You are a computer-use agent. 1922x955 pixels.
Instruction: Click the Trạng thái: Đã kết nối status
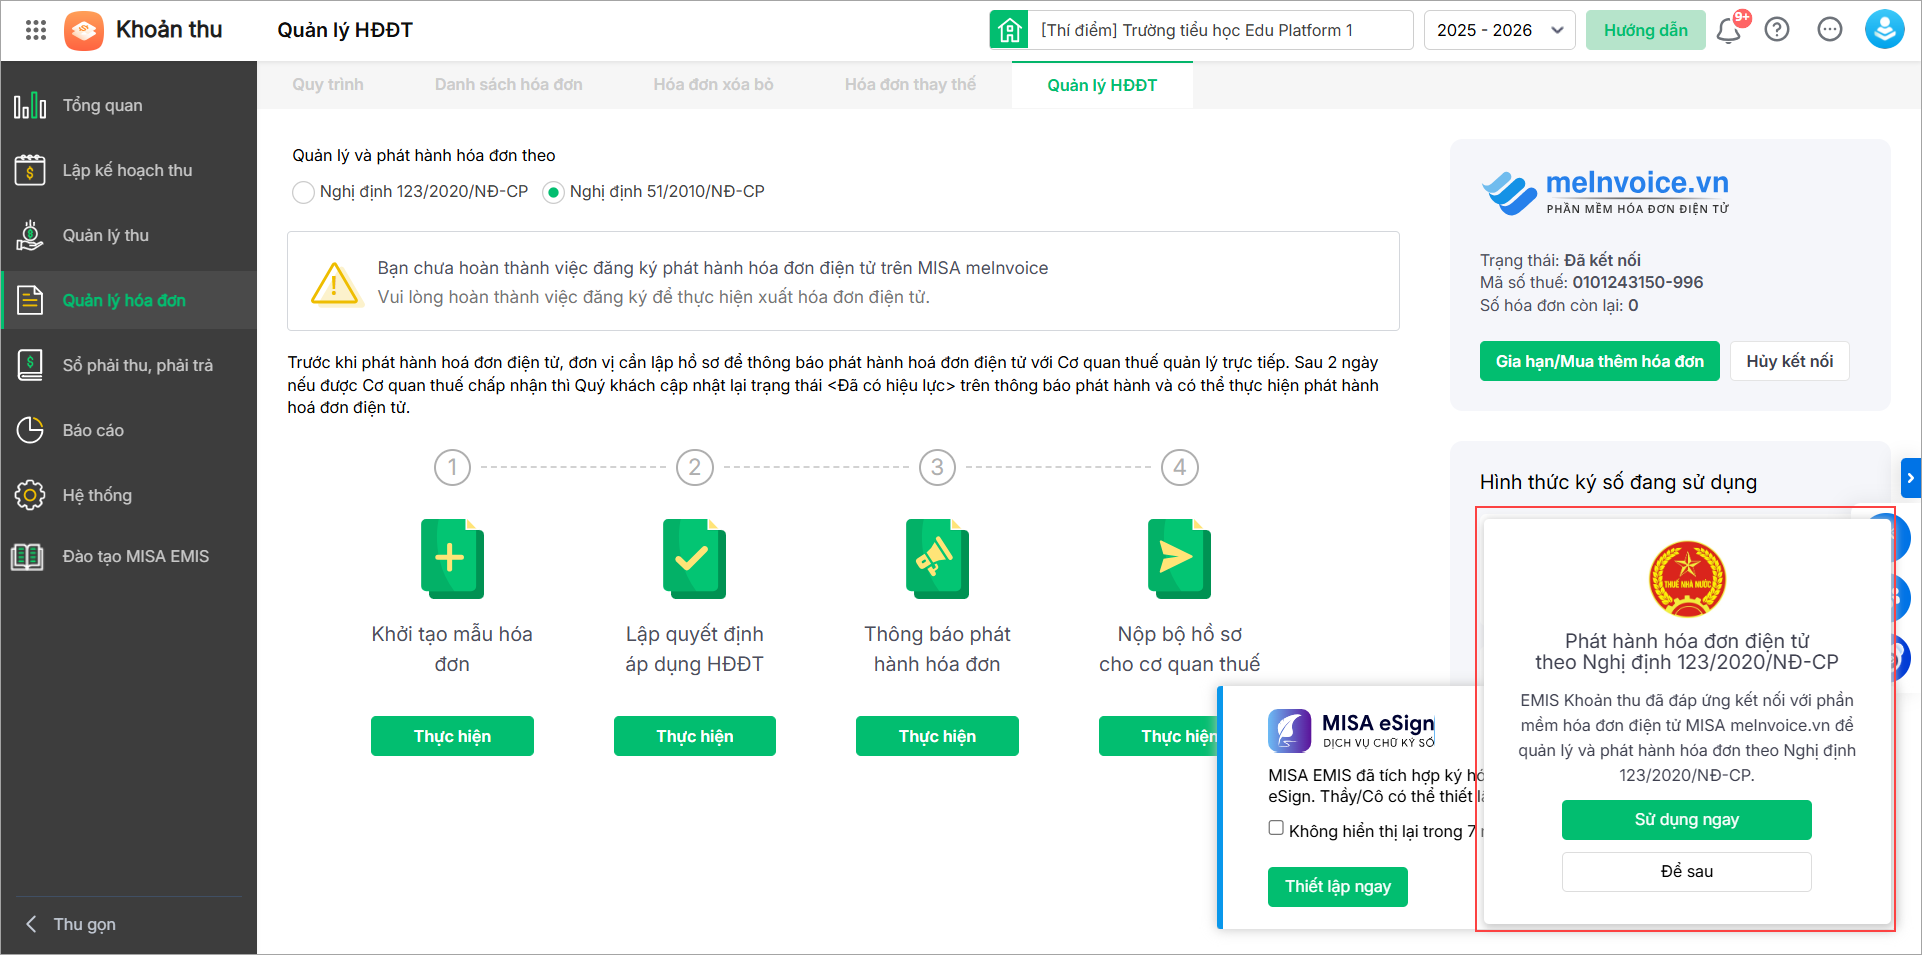(1560, 260)
